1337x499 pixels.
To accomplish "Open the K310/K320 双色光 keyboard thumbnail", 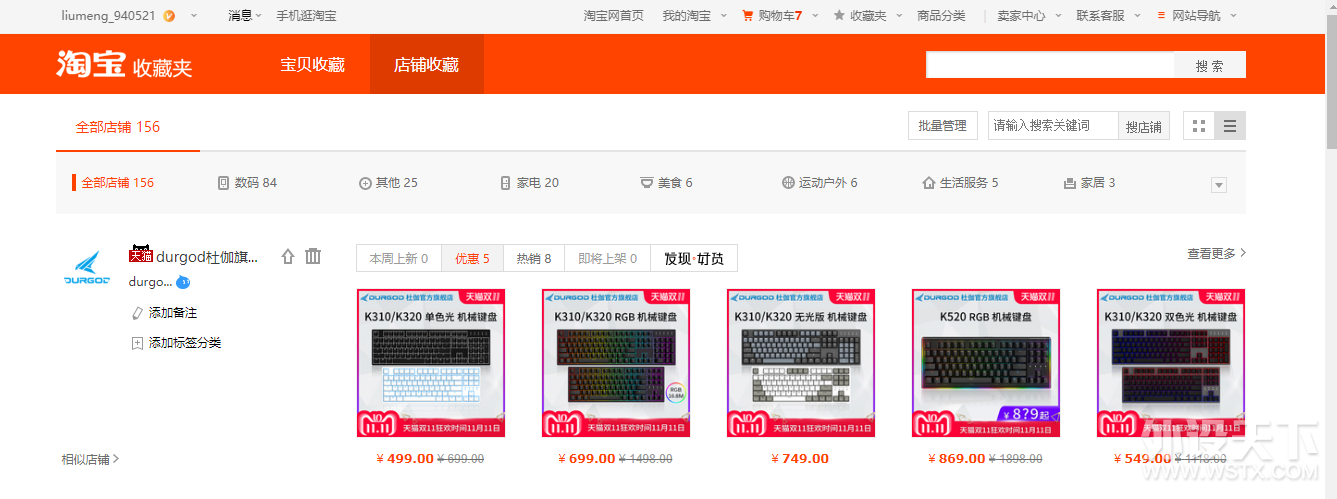I will pyautogui.click(x=1171, y=363).
